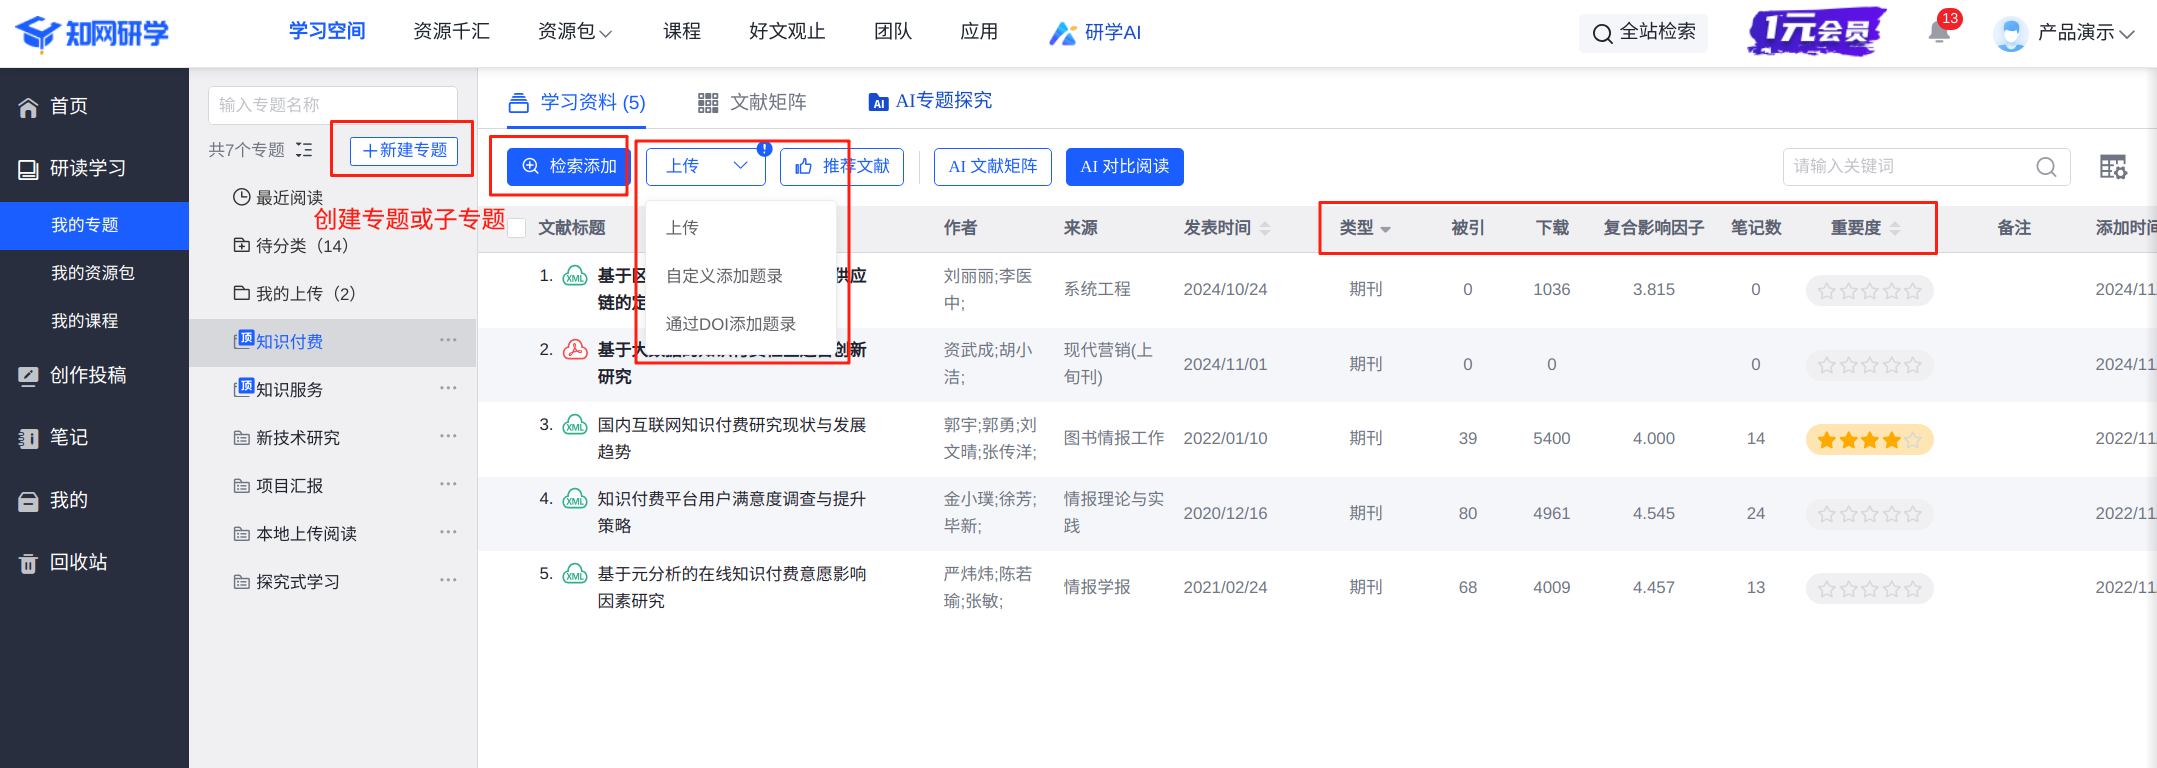Click the search magnifier in keyword box
The image size is (2157, 768).
(2046, 167)
